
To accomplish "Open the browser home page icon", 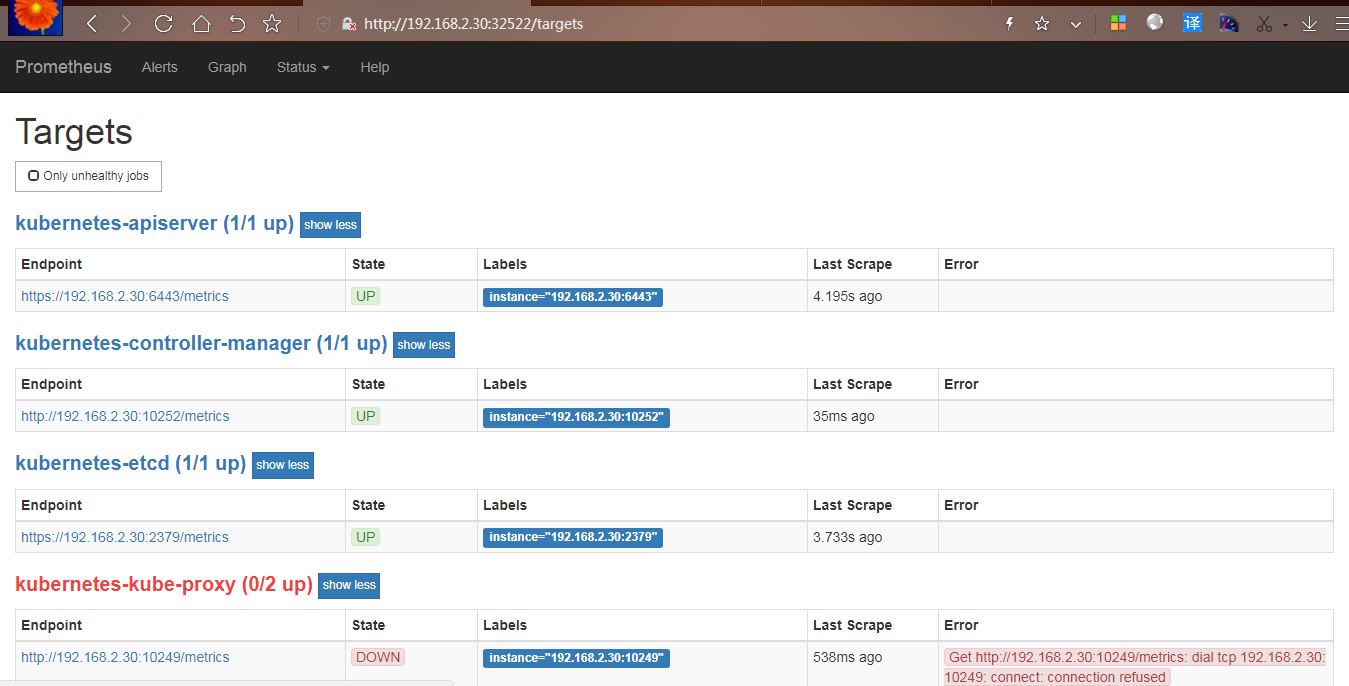I will (x=201, y=23).
